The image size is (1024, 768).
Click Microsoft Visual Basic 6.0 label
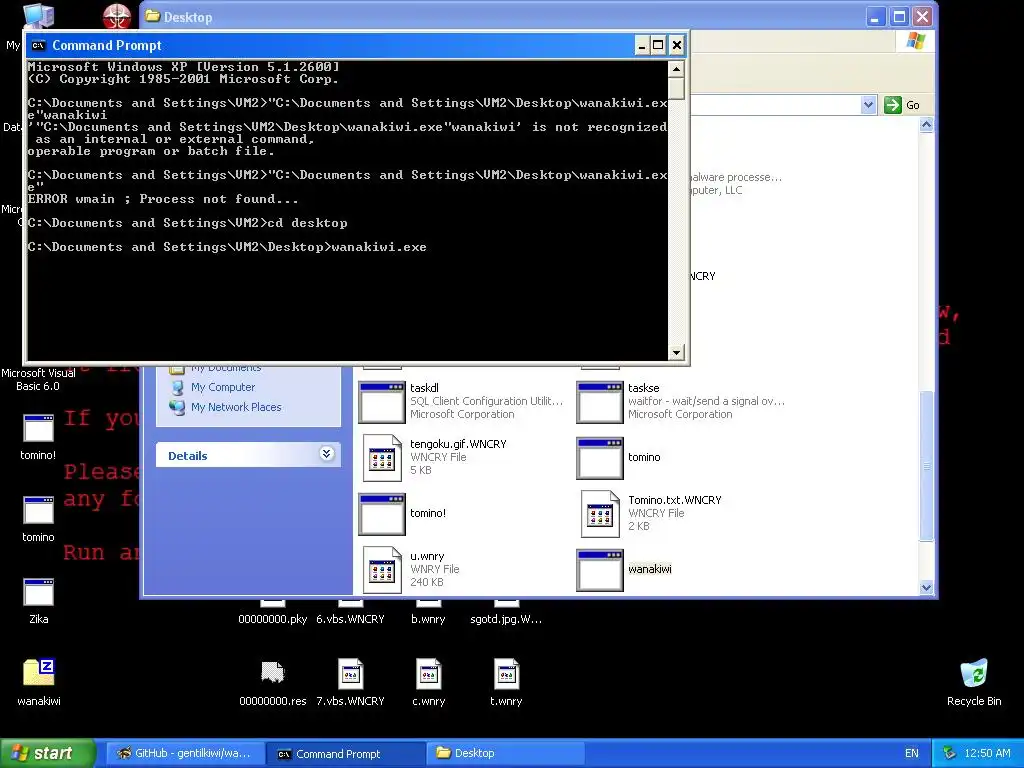tap(38, 379)
